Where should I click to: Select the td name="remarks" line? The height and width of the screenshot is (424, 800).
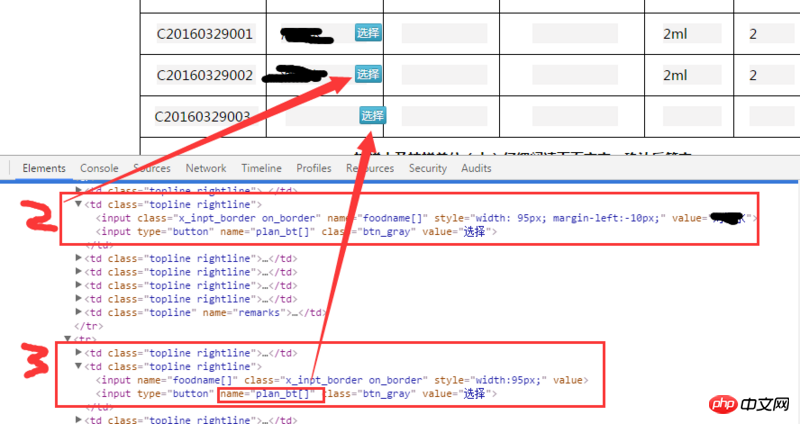(x=204, y=312)
